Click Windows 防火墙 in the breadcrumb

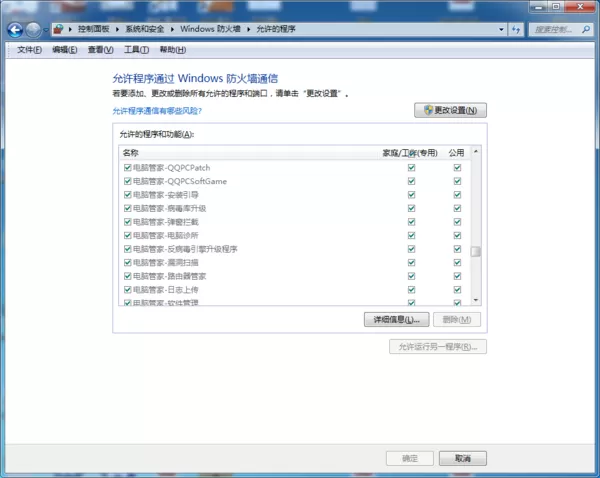tap(210, 29)
